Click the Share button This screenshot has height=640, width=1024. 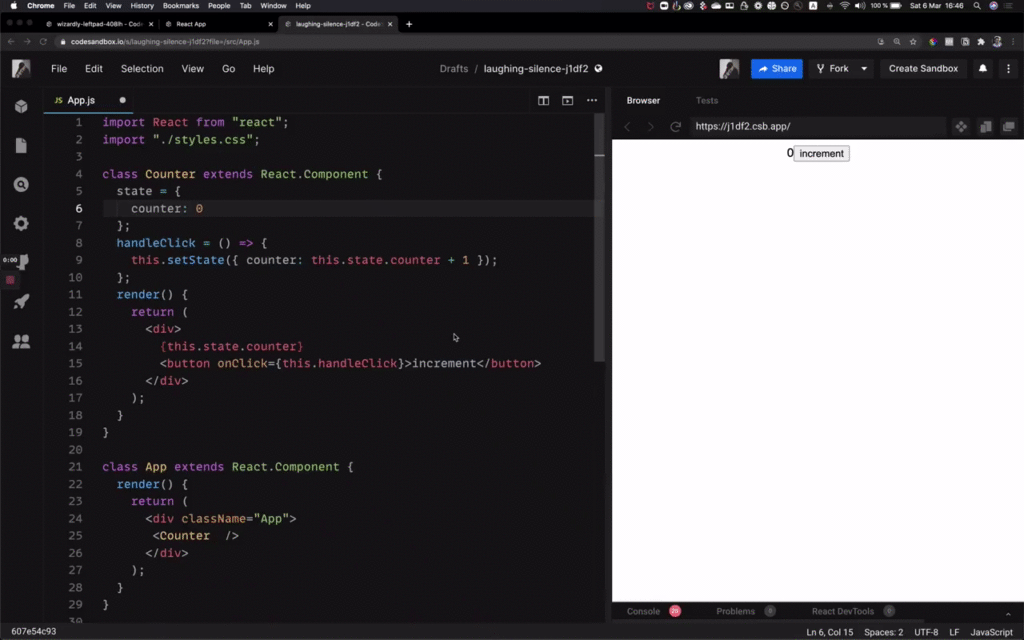coord(776,69)
